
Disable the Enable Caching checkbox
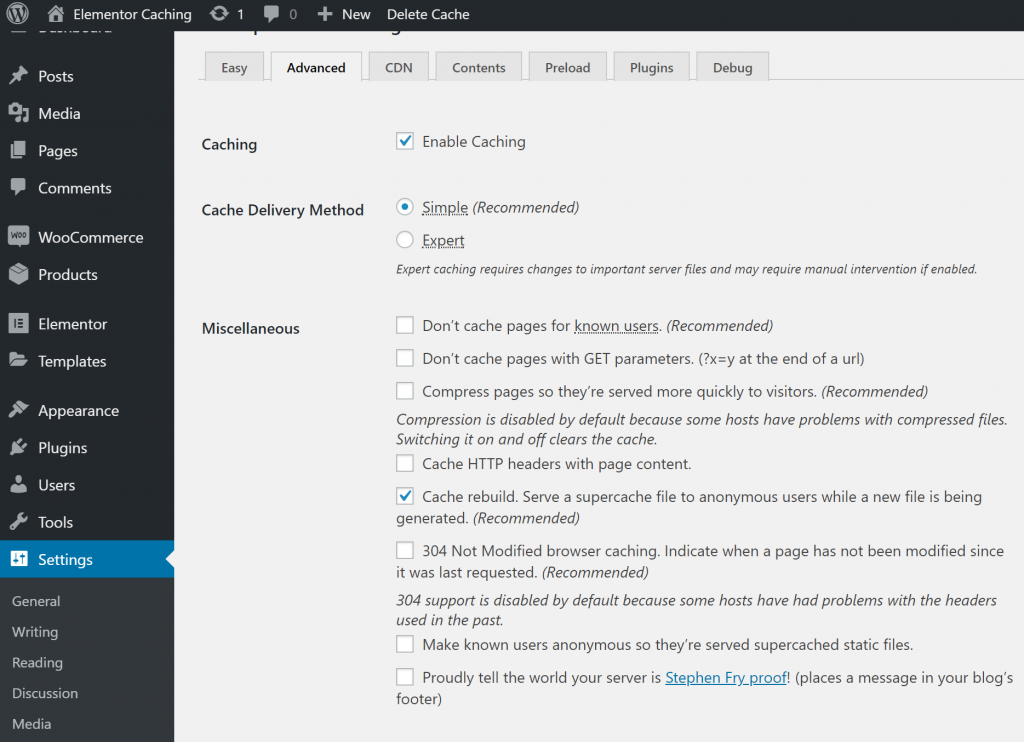(x=405, y=142)
